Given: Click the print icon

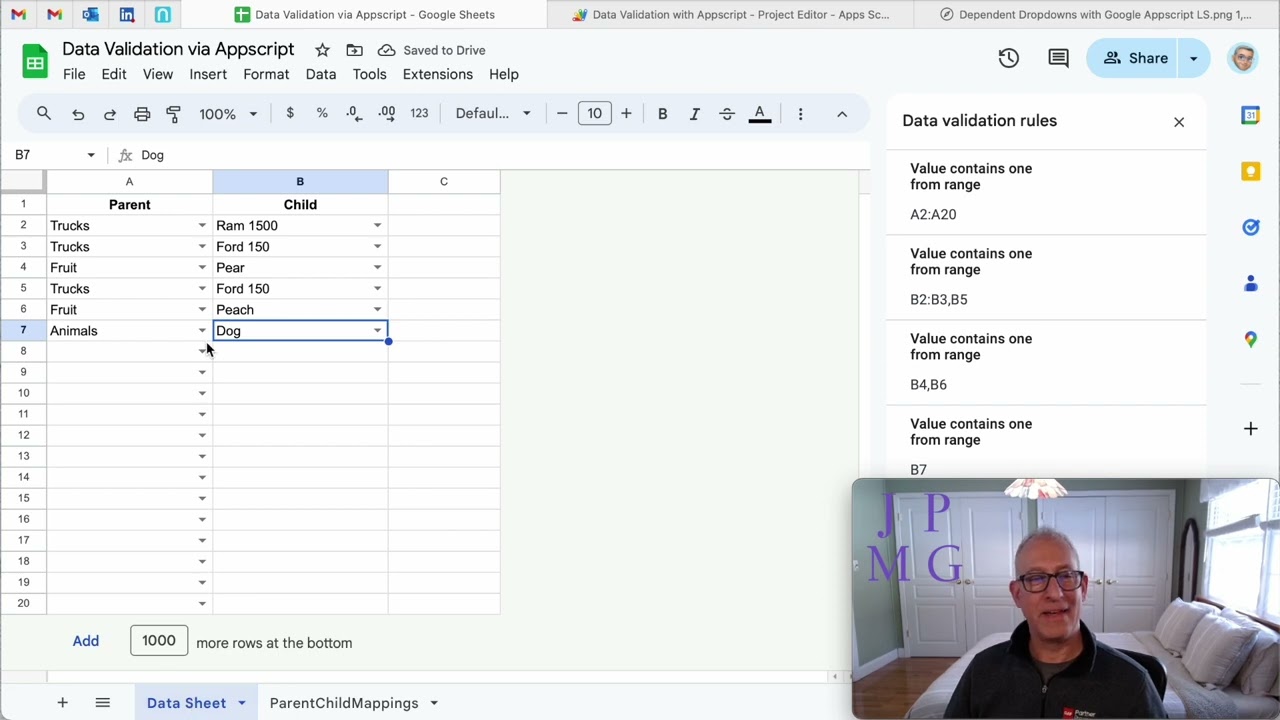Looking at the screenshot, I should (x=142, y=114).
